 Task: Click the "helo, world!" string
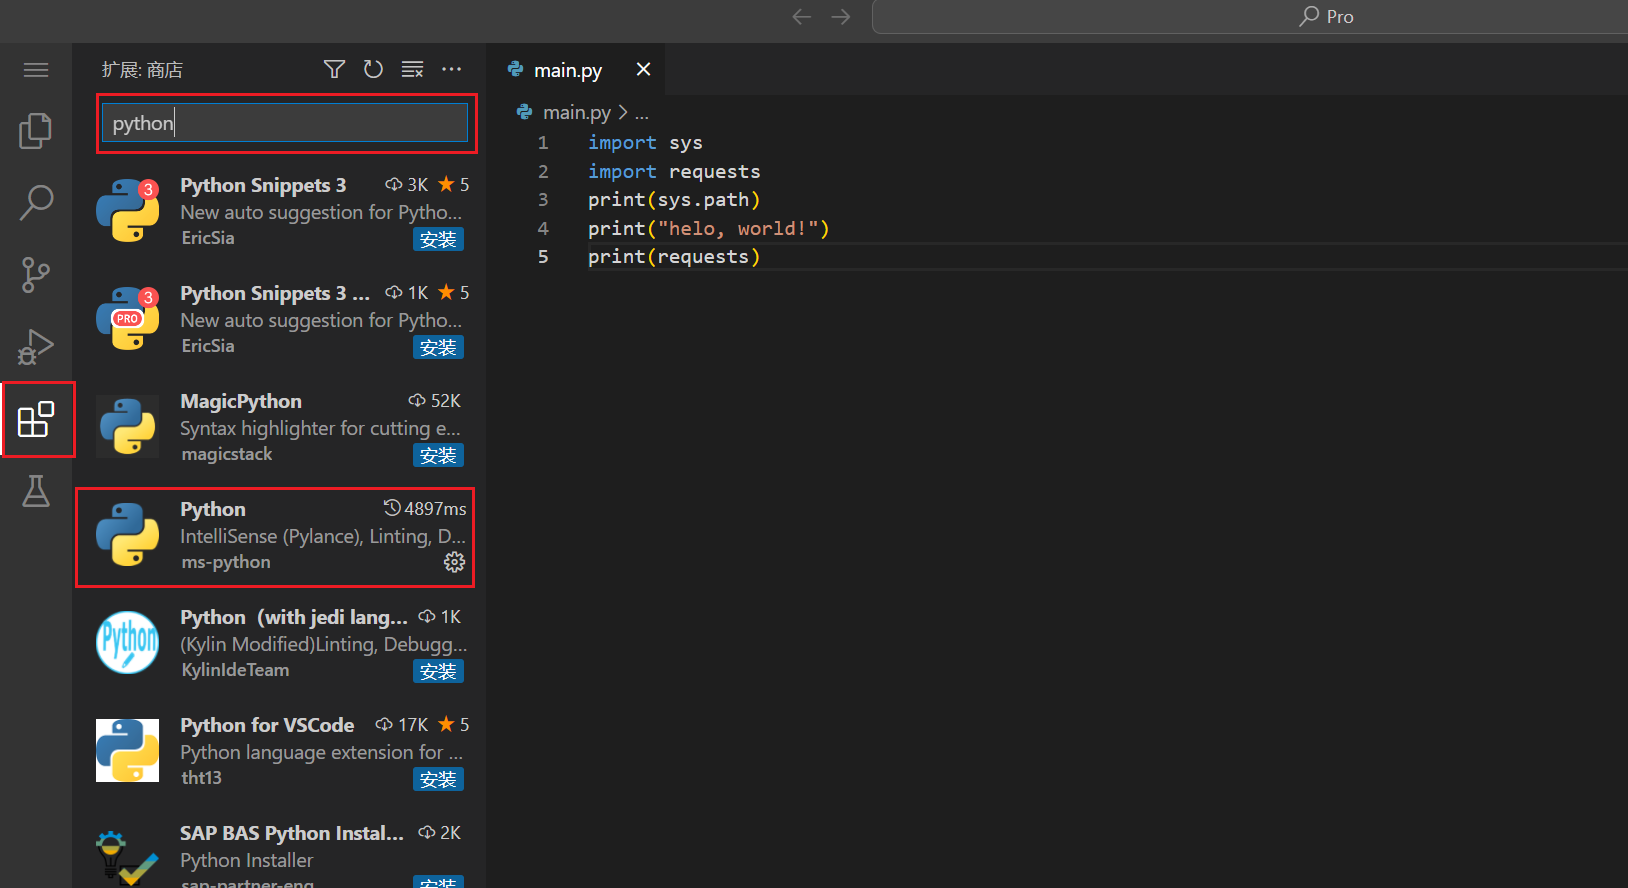(x=739, y=229)
